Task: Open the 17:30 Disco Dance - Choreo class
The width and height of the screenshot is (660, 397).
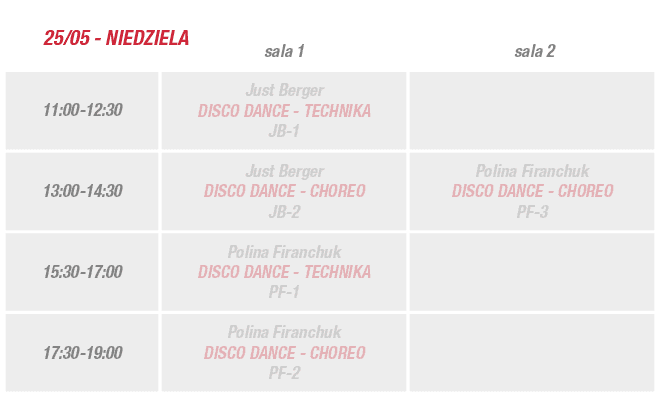Action: [284, 353]
